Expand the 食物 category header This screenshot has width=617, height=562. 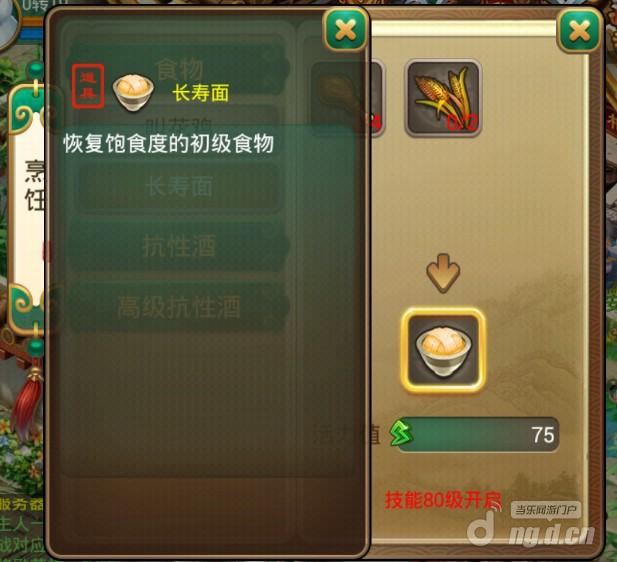pos(179,69)
